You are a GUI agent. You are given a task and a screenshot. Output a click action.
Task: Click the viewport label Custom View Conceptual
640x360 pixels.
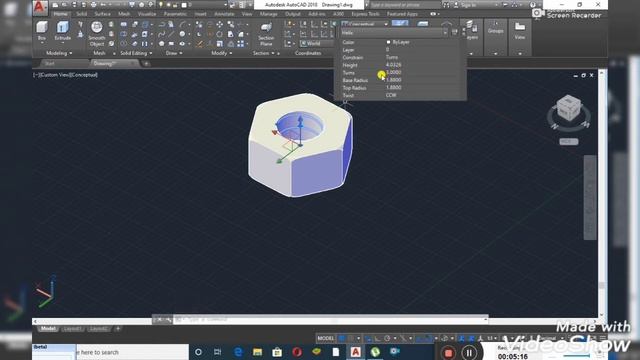click(65, 75)
